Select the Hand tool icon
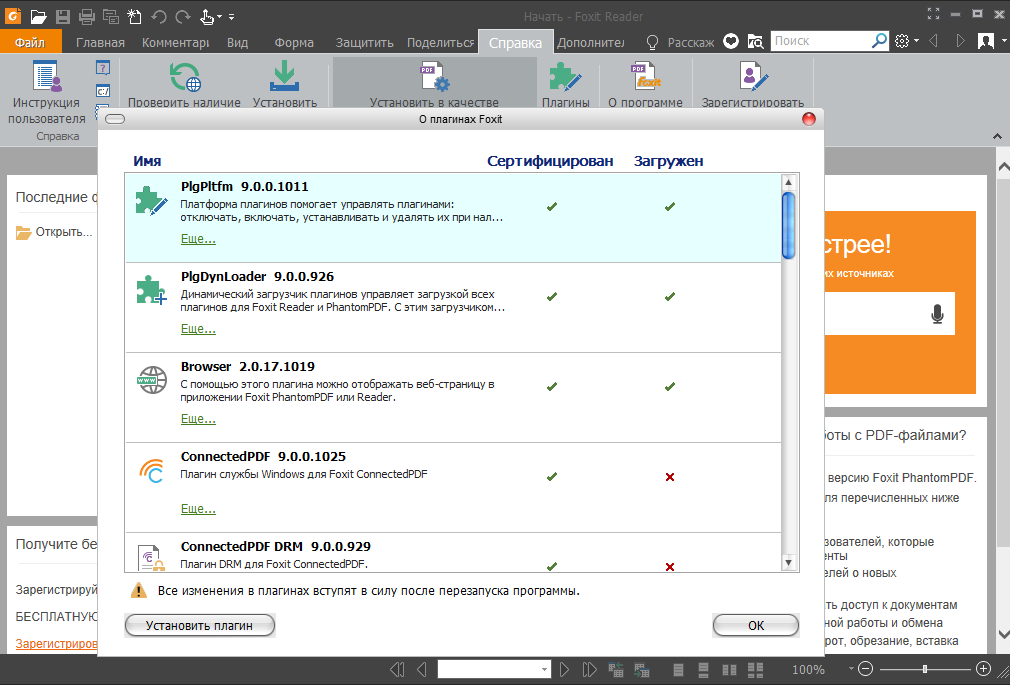1010x685 pixels. [x=207, y=16]
